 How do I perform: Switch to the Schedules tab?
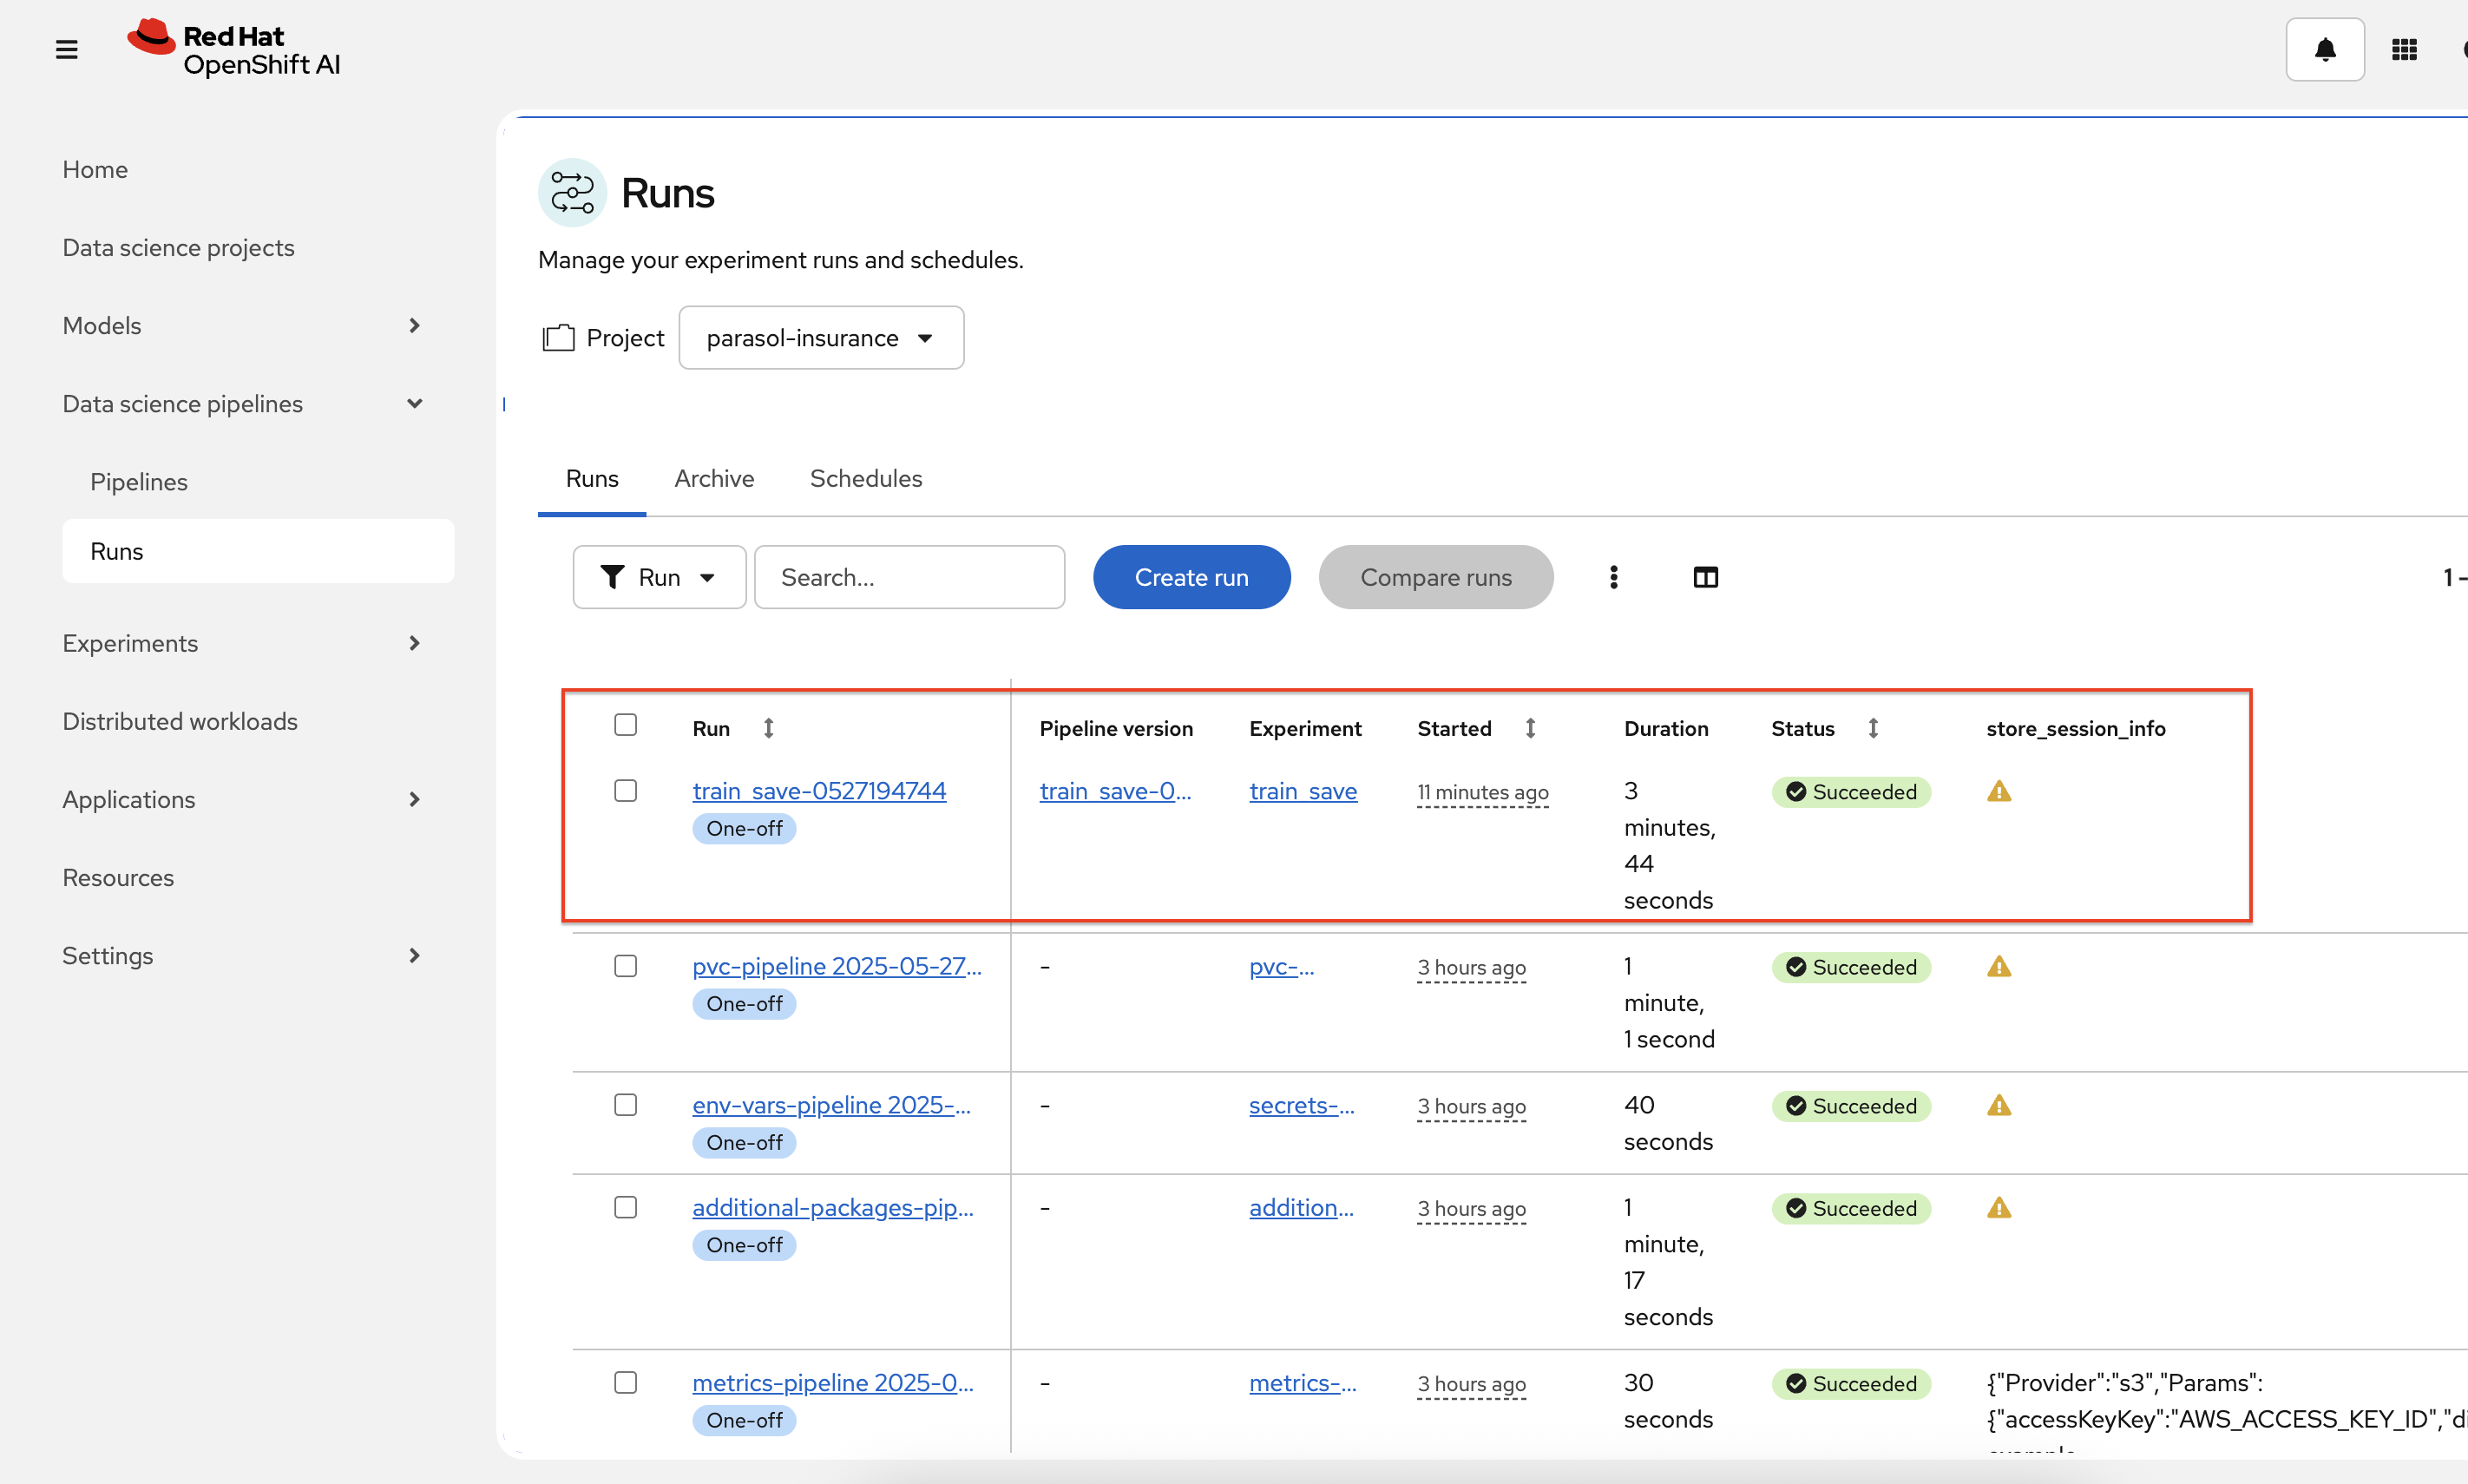[x=866, y=479]
